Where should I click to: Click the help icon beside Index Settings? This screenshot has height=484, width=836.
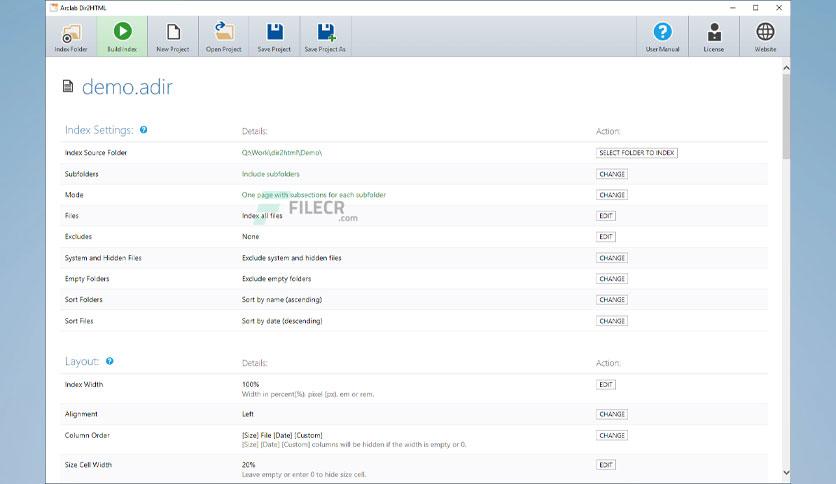(143, 130)
